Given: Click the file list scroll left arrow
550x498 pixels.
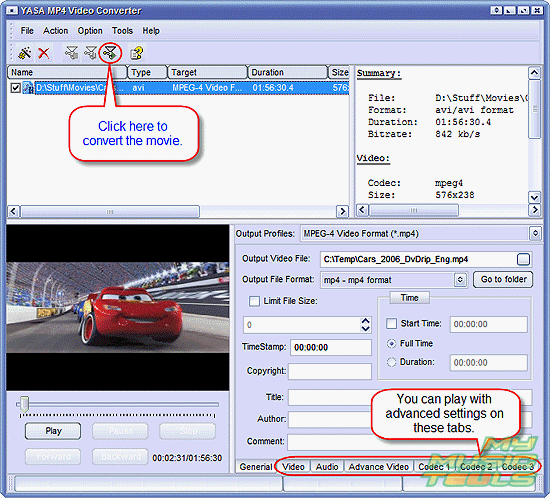Looking at the screenshot, I should tap(13, 211).
